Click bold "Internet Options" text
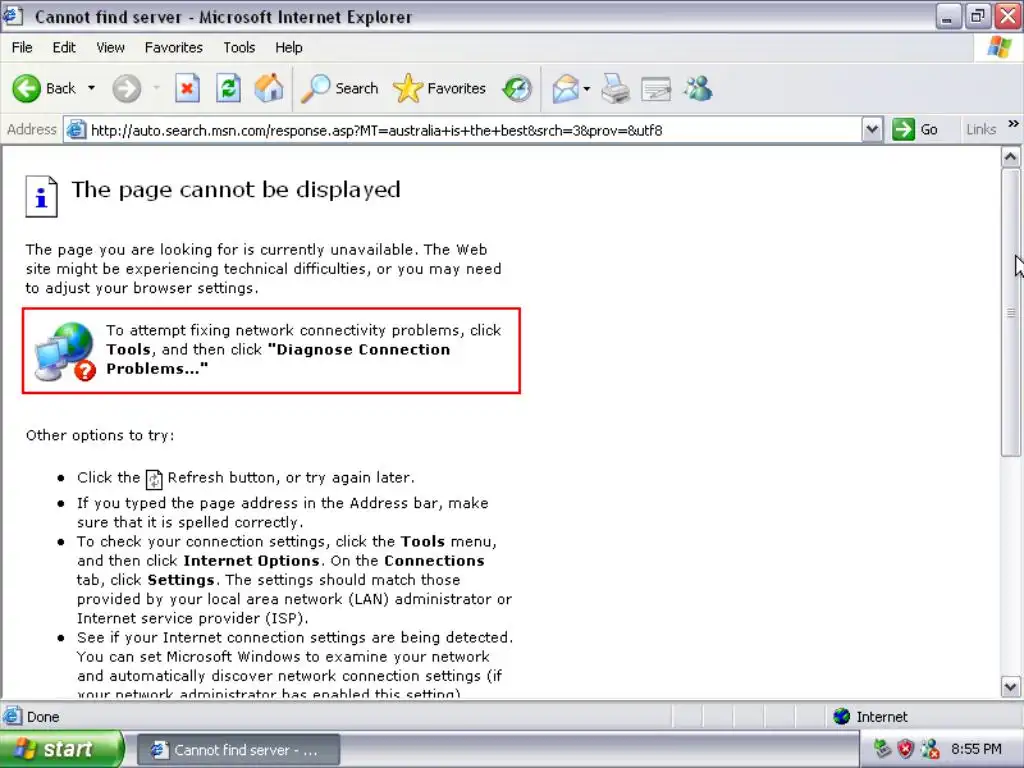Viewport: 1024px width, 768px height. tap(251, 561)
